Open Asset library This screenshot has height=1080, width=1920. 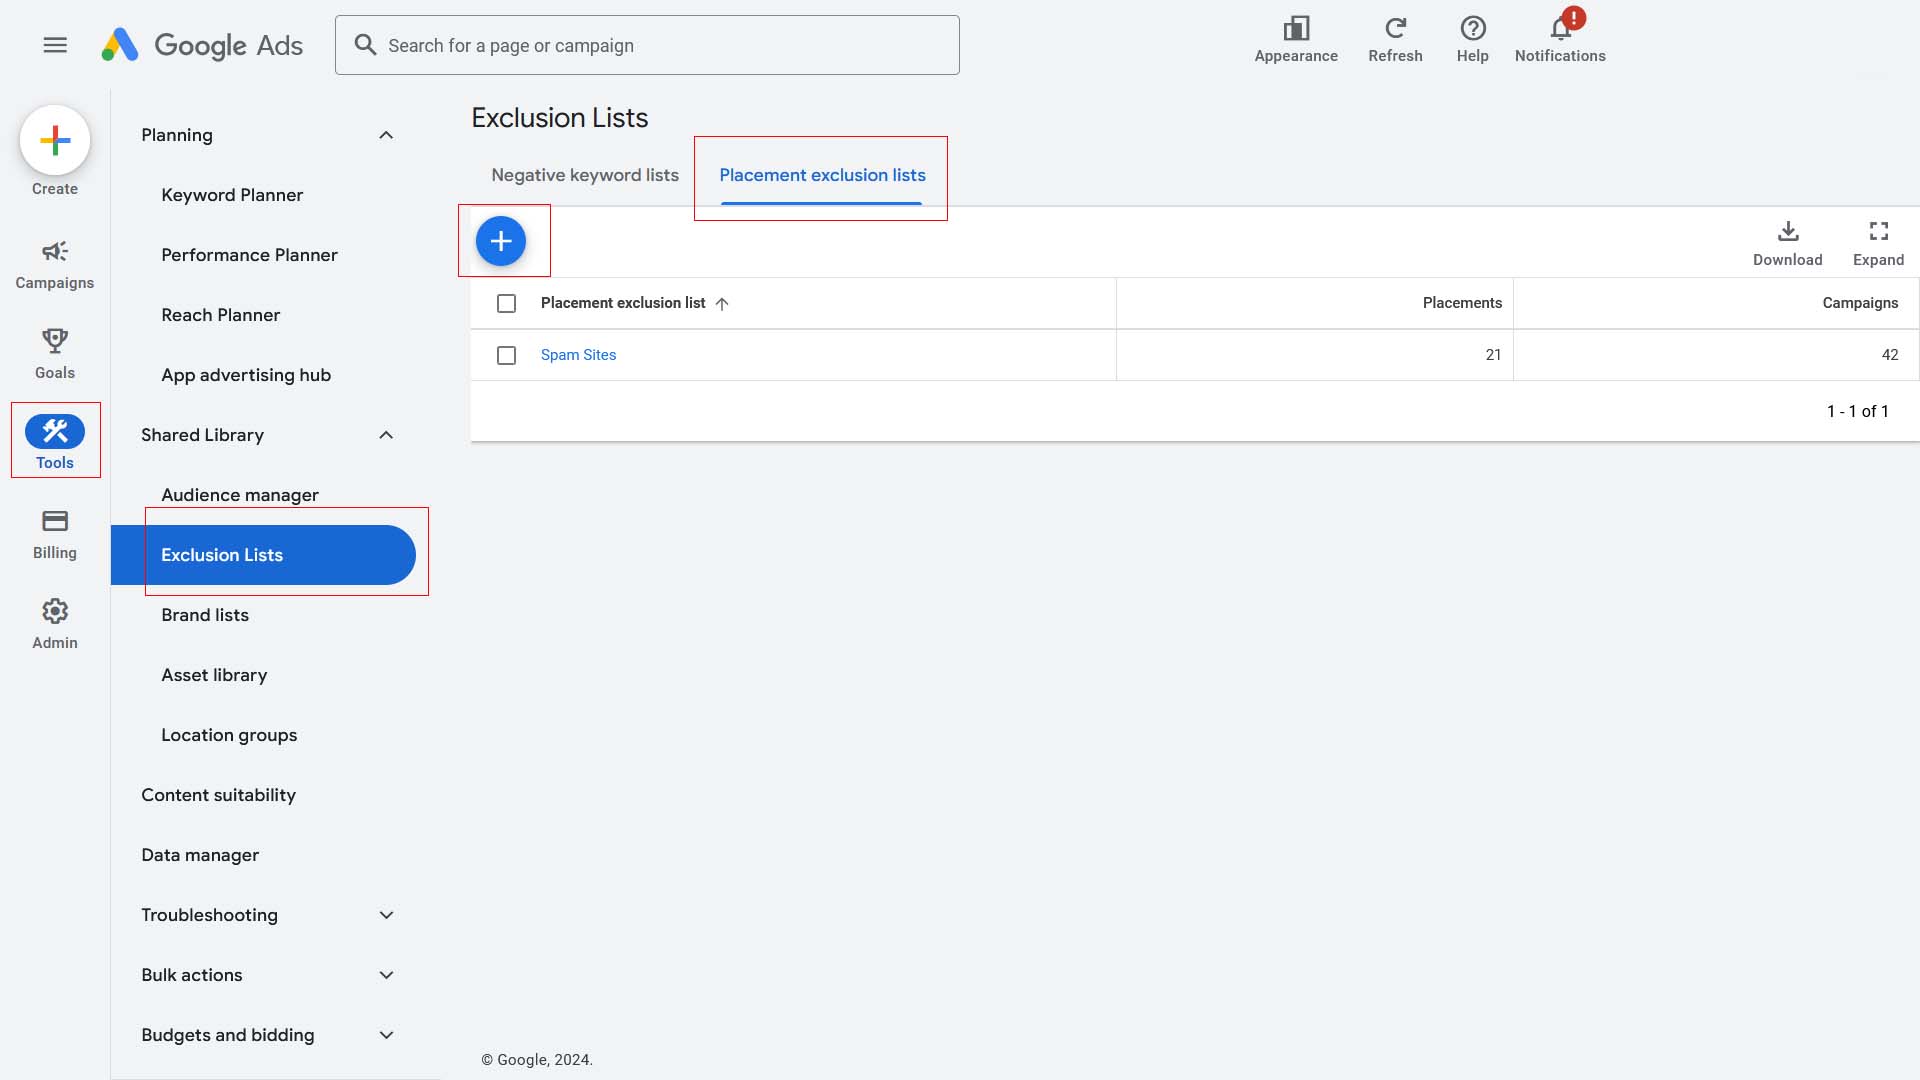pos(214,675)
